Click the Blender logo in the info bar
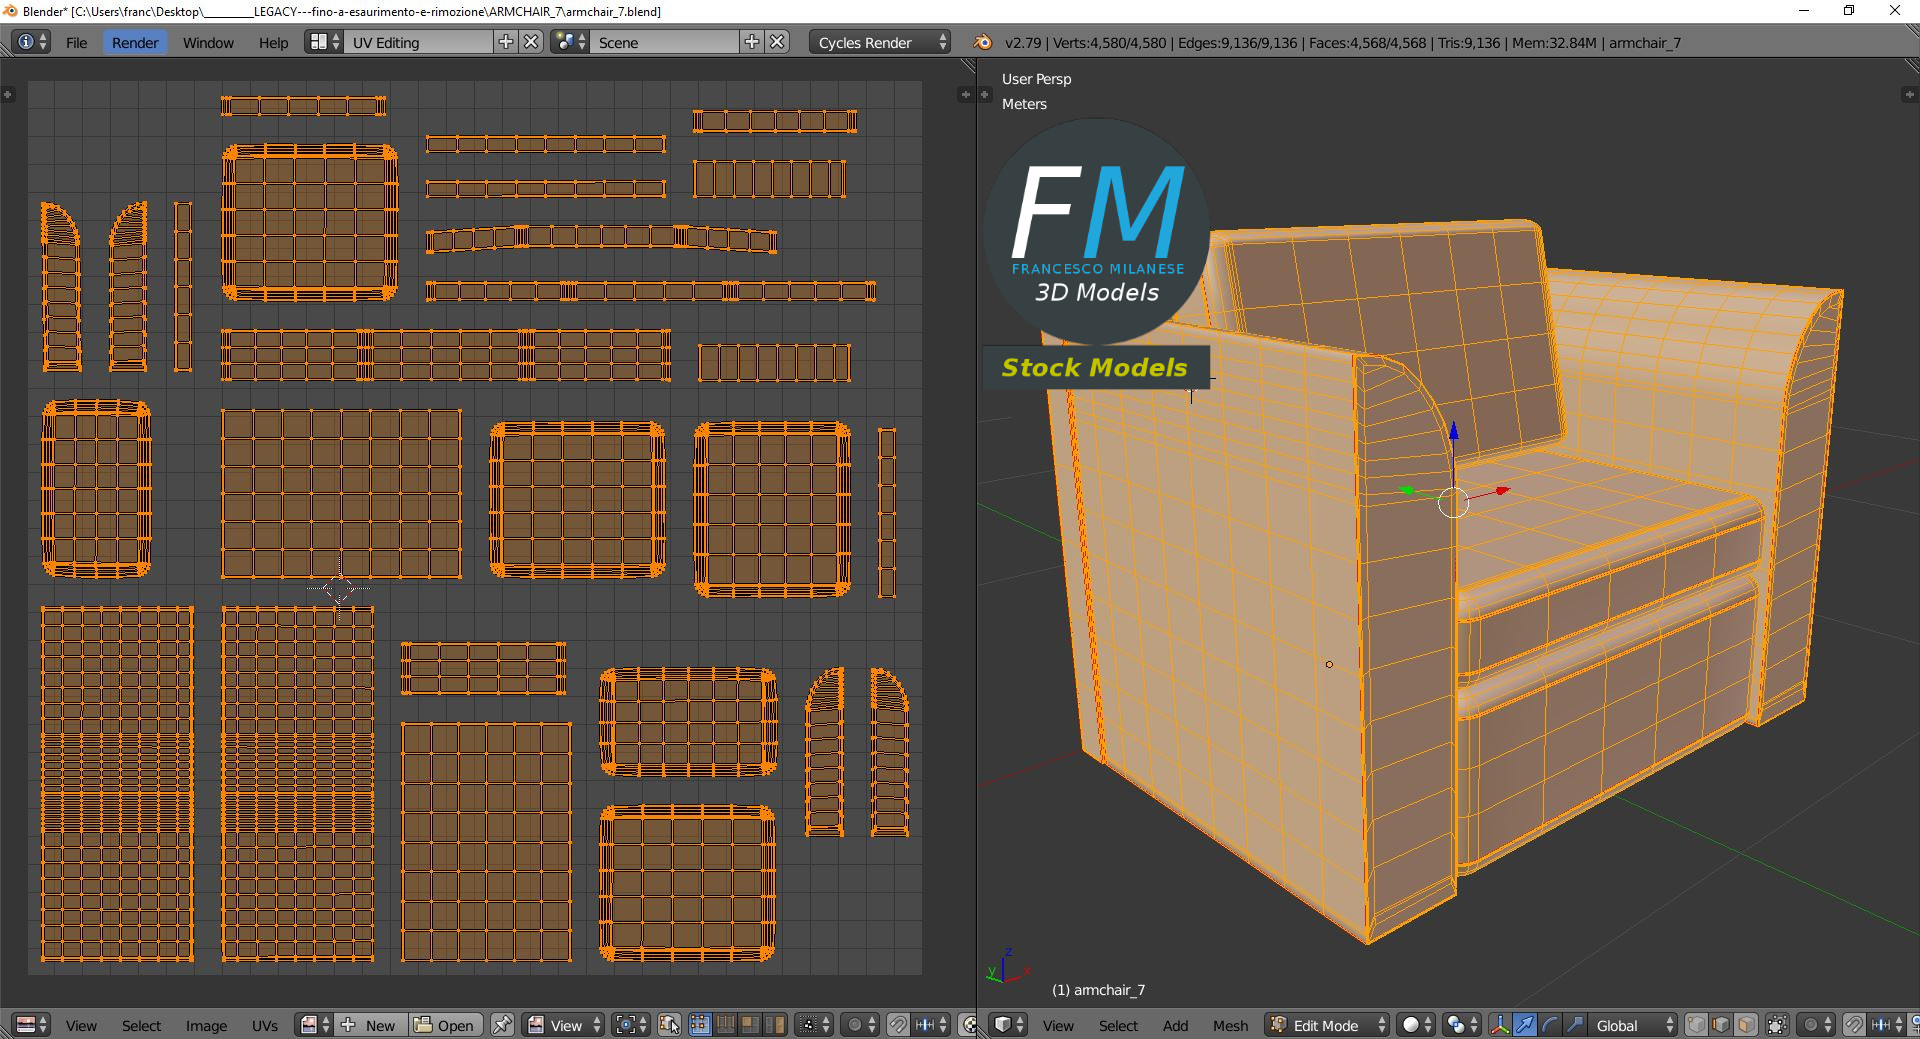 pyautogui.click(x=983, y=42)
